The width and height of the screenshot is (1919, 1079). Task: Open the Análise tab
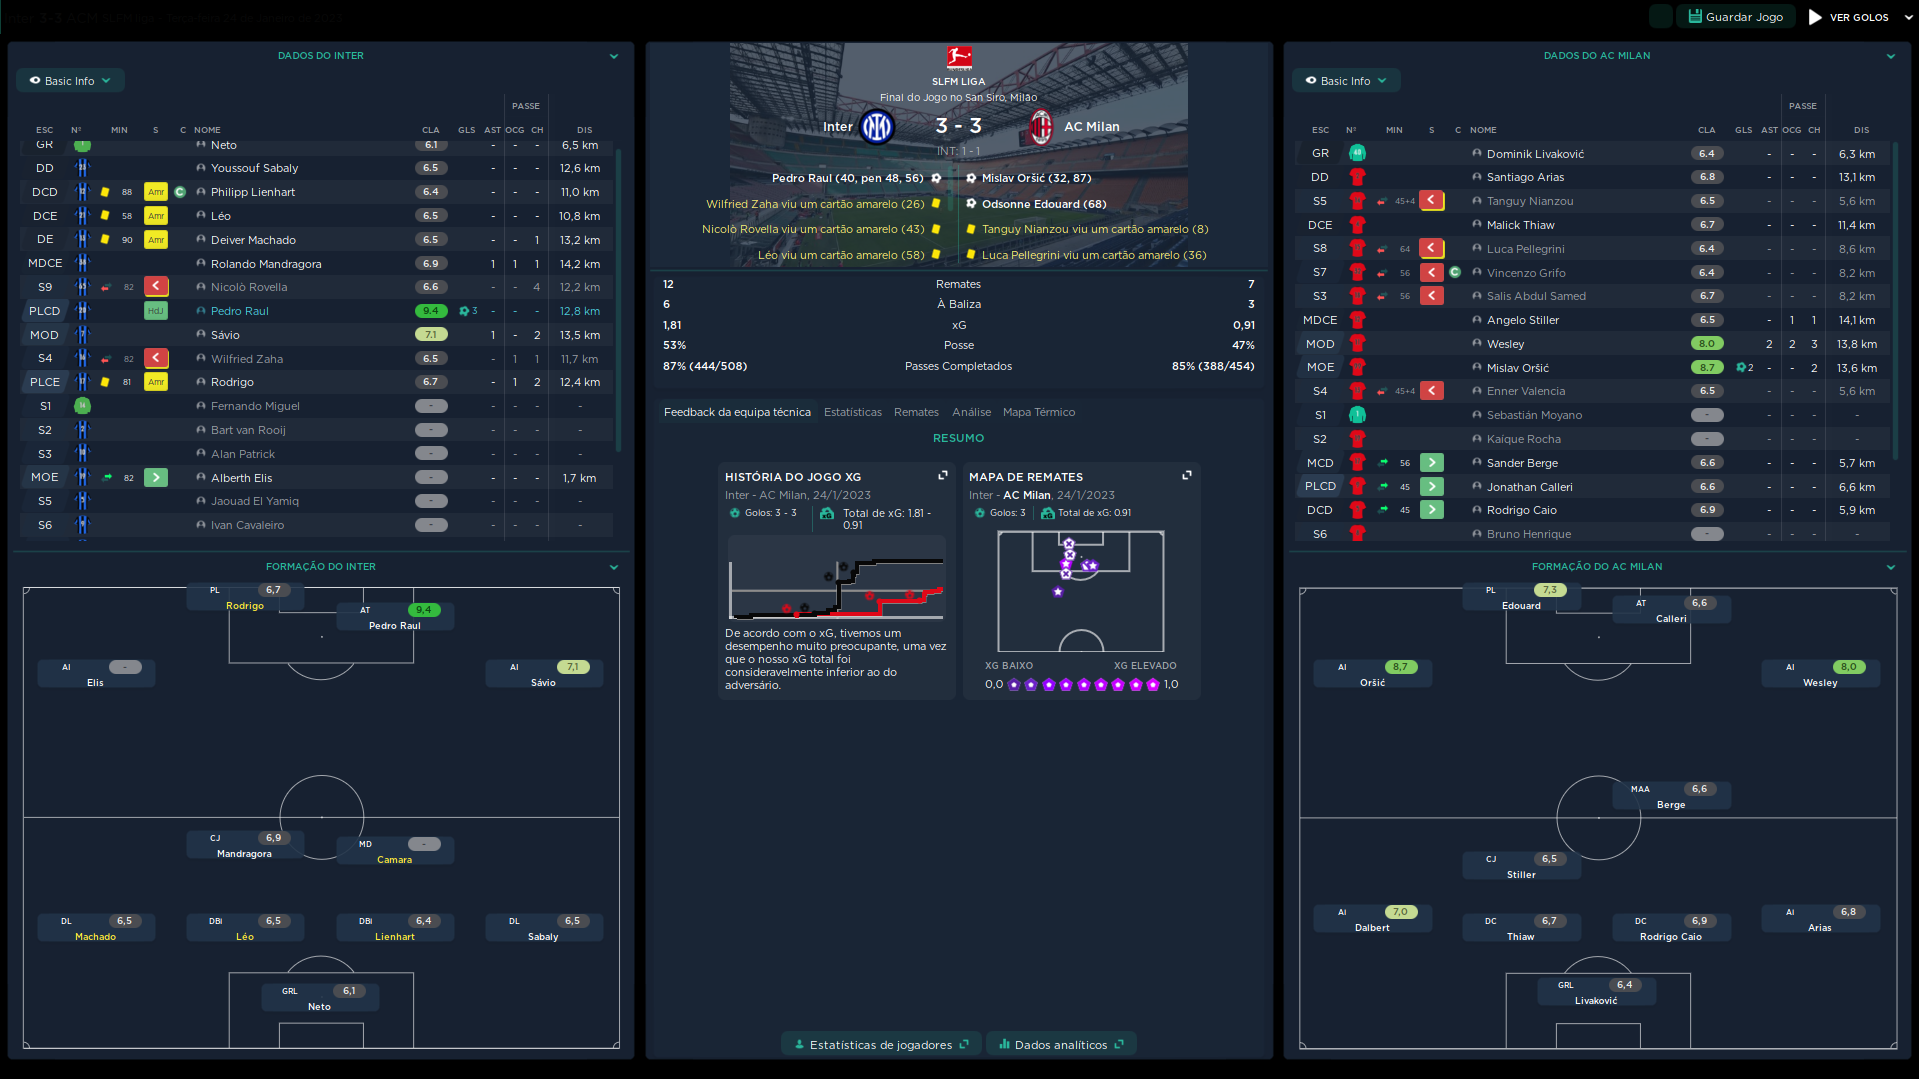coord(971,412)
